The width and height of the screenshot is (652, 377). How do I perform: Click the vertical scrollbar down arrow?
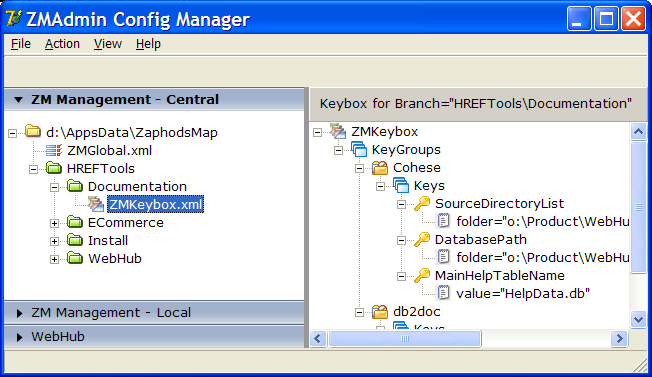coord(638,319)
